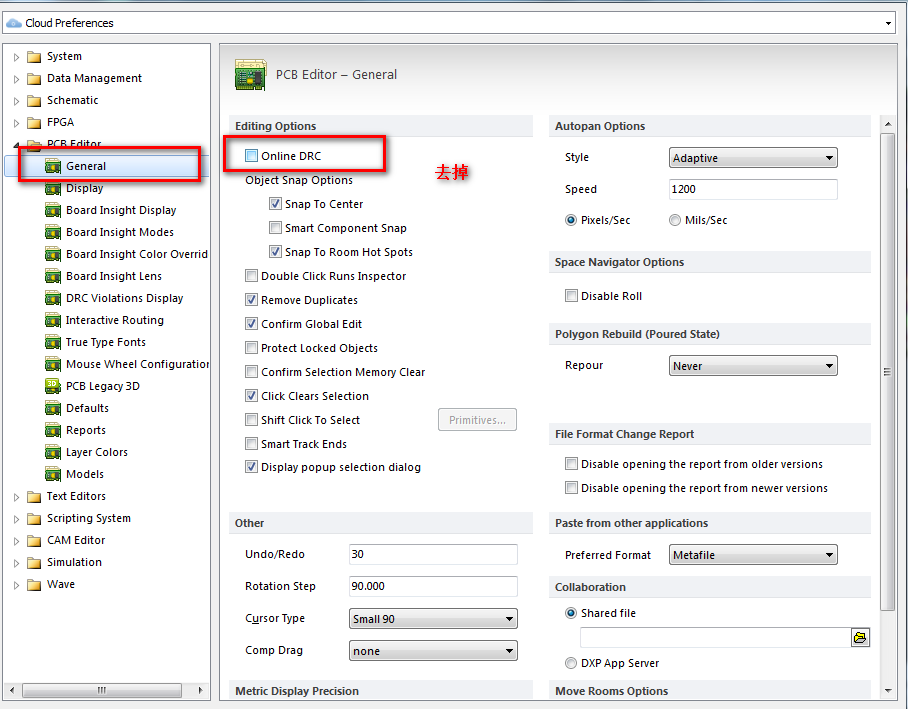908x709 pixels.
Task: Click the DRC Violations Display icon
Action: pyautogui.click(x=52, y=298)
